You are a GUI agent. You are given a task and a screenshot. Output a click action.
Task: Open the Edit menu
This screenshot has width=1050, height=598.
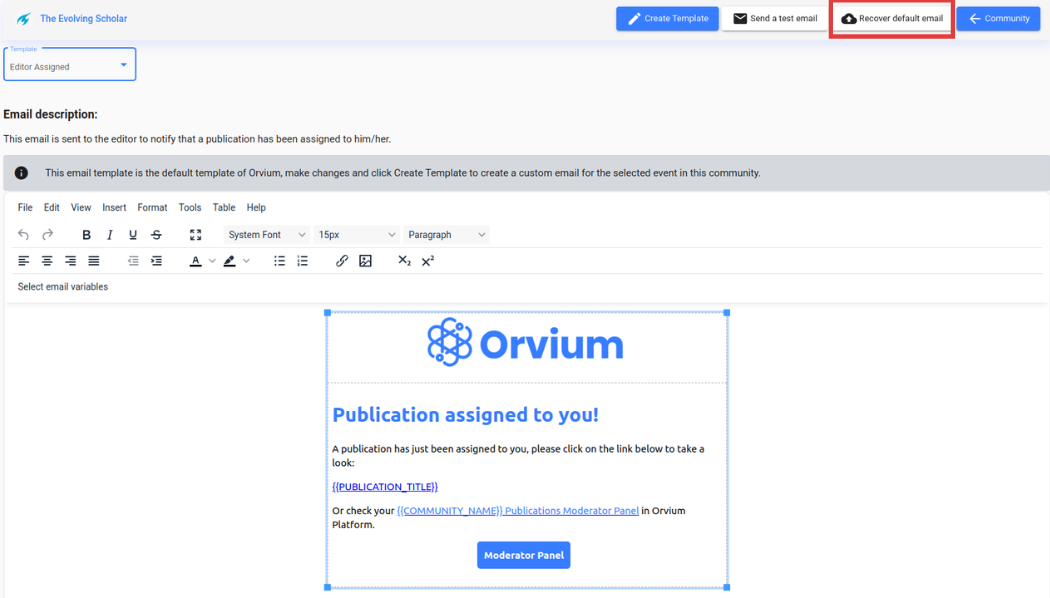(52, 208)
